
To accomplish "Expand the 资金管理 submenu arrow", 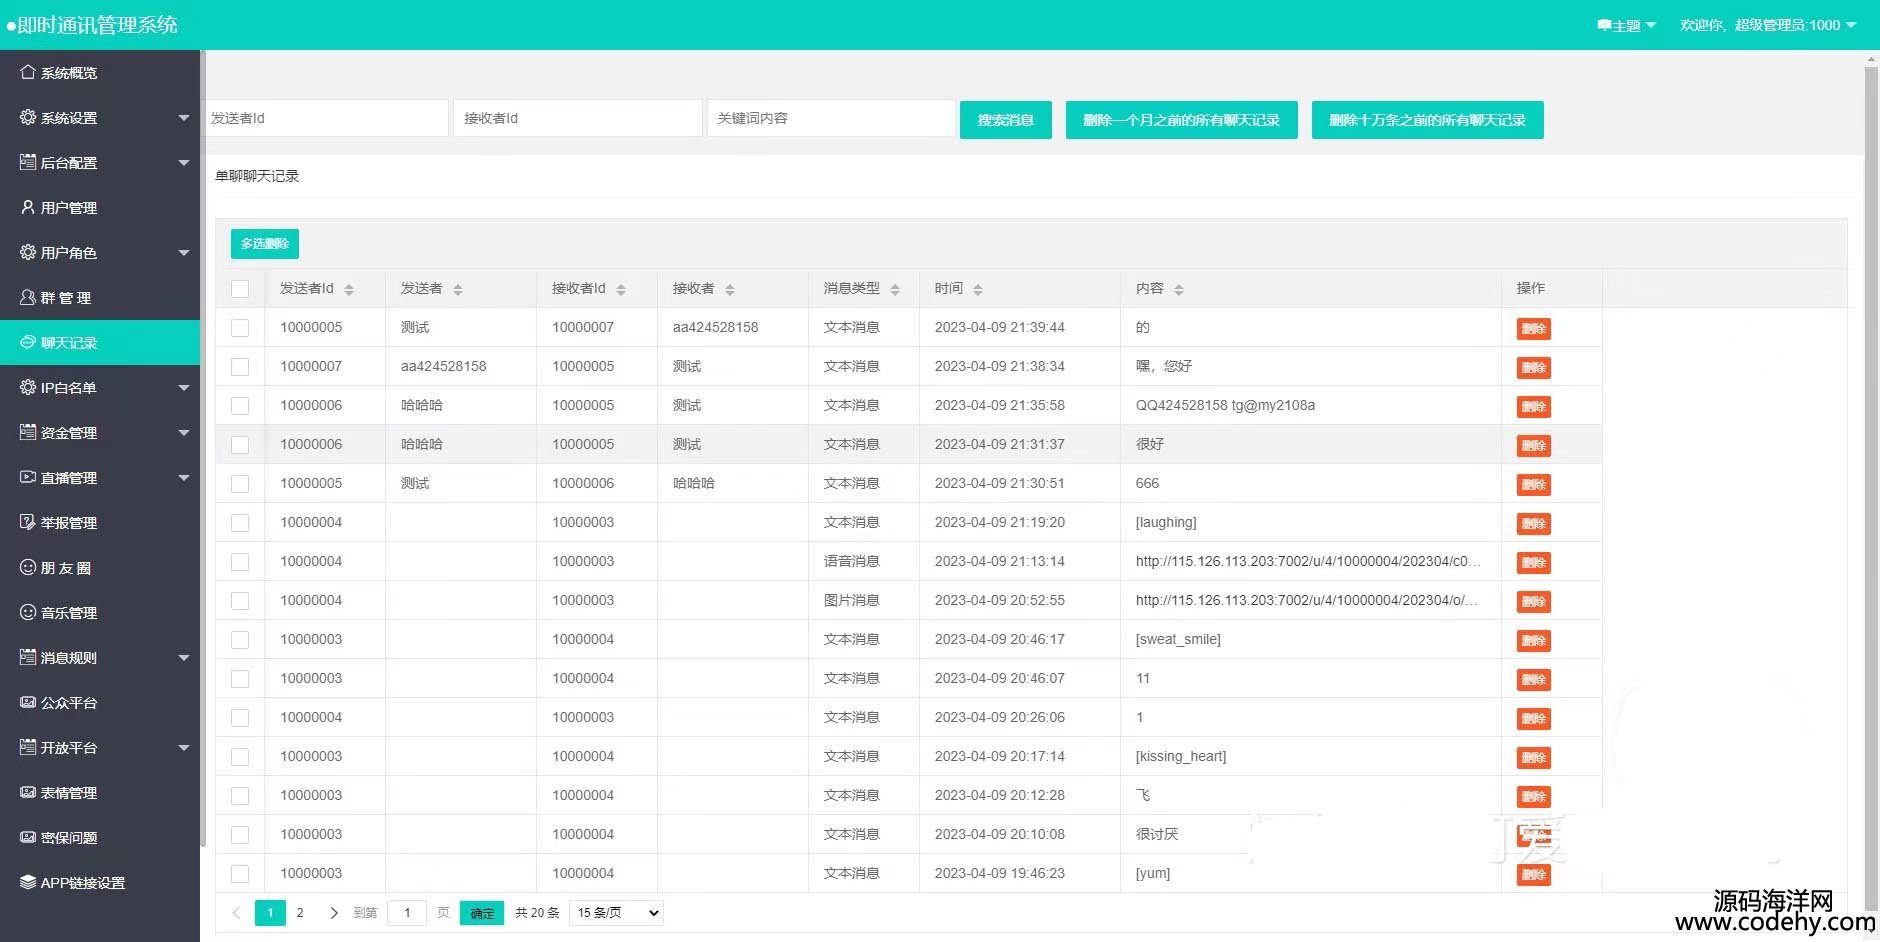I will pos(184,433).
